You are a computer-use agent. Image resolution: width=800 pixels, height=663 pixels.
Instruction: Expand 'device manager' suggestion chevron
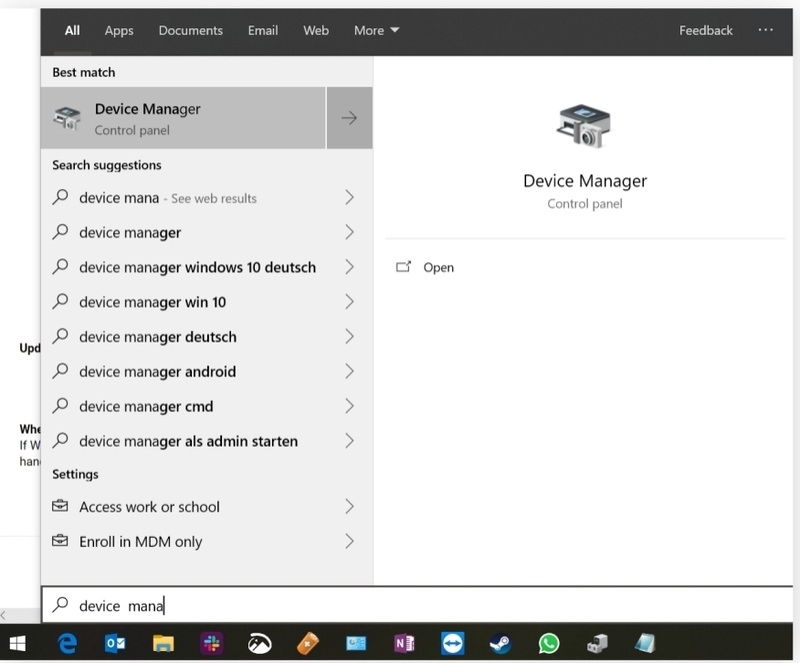coord(349,232)
